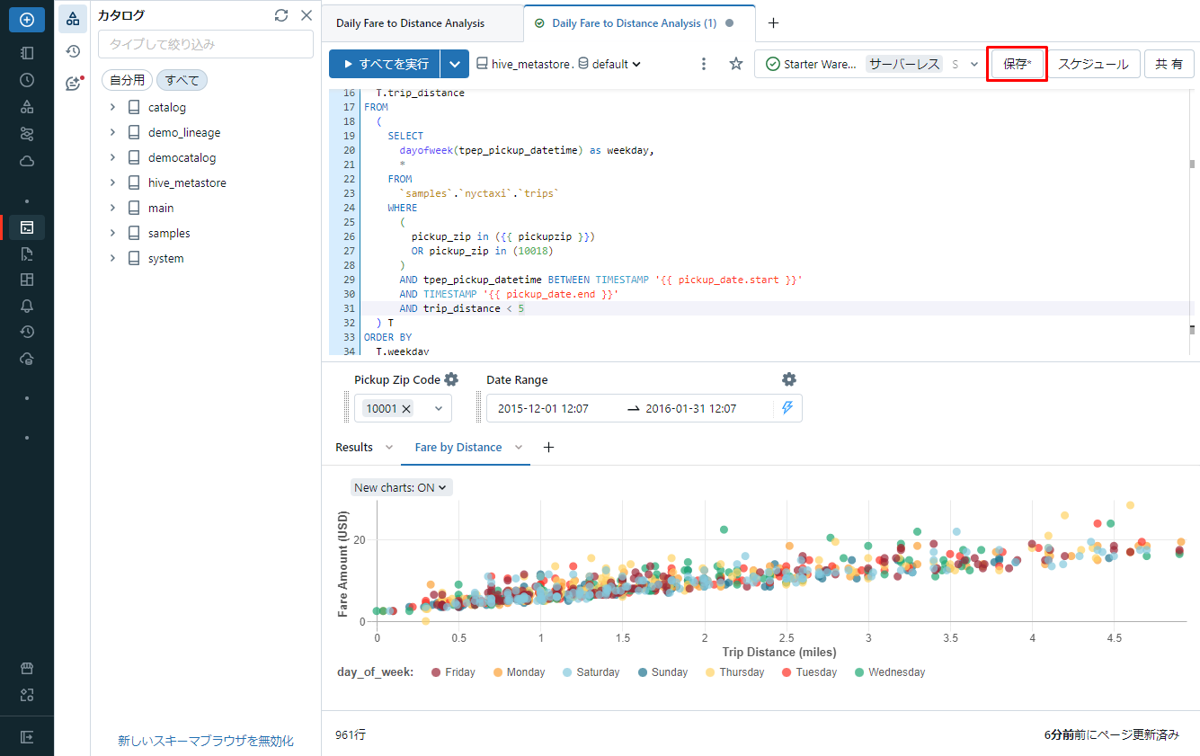Open the default schema dropdown

(x=610, y=64)
